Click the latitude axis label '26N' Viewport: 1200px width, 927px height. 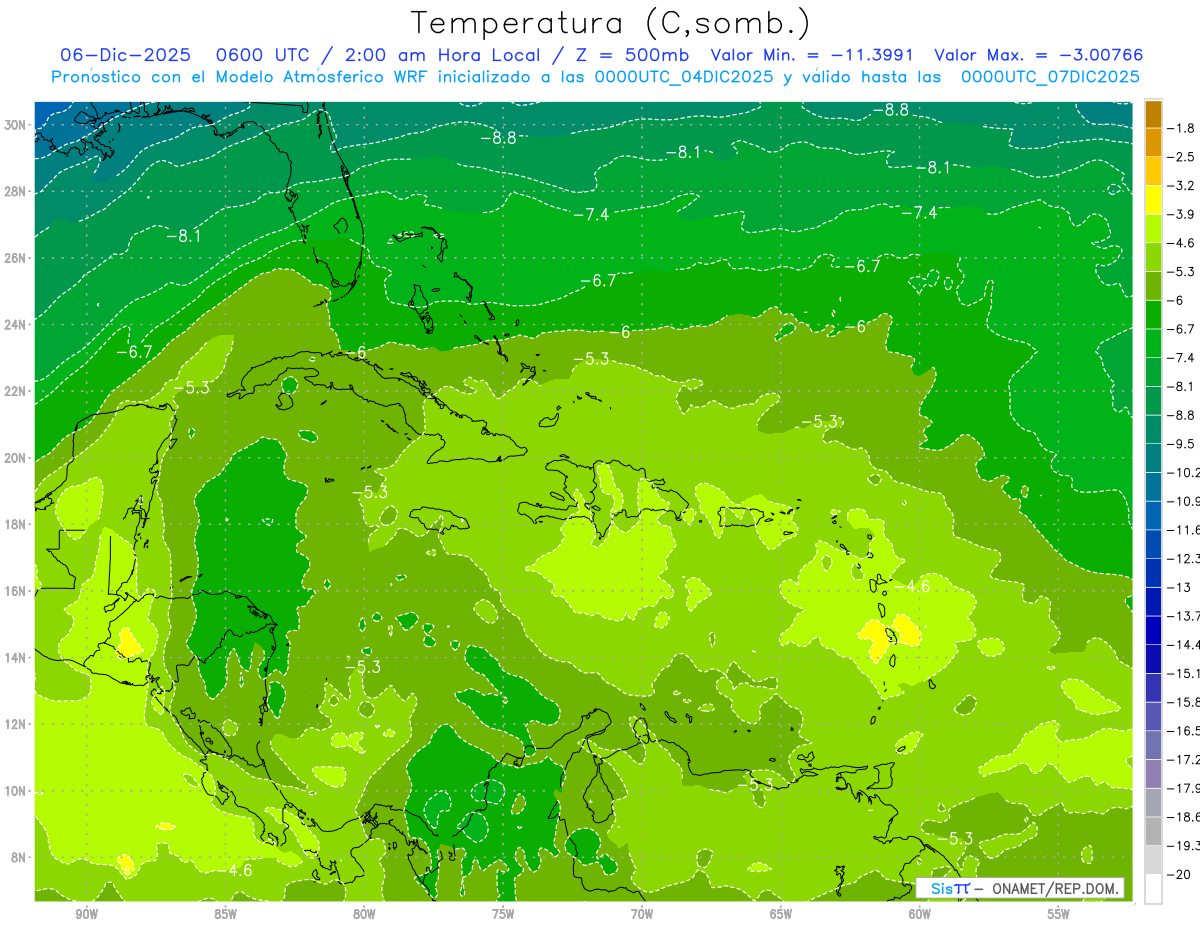16,258
